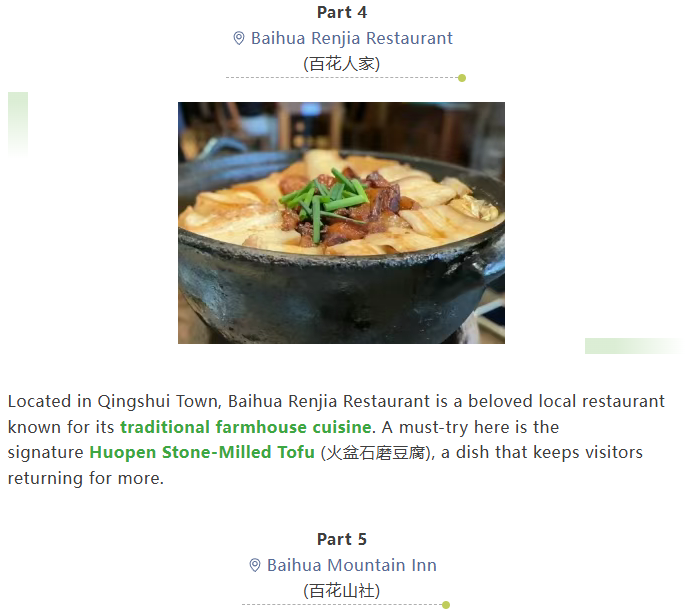692x613 pixels.
Task: Click the location pin beside Baihua Mountain Inn
Action: tap(255, 565)
